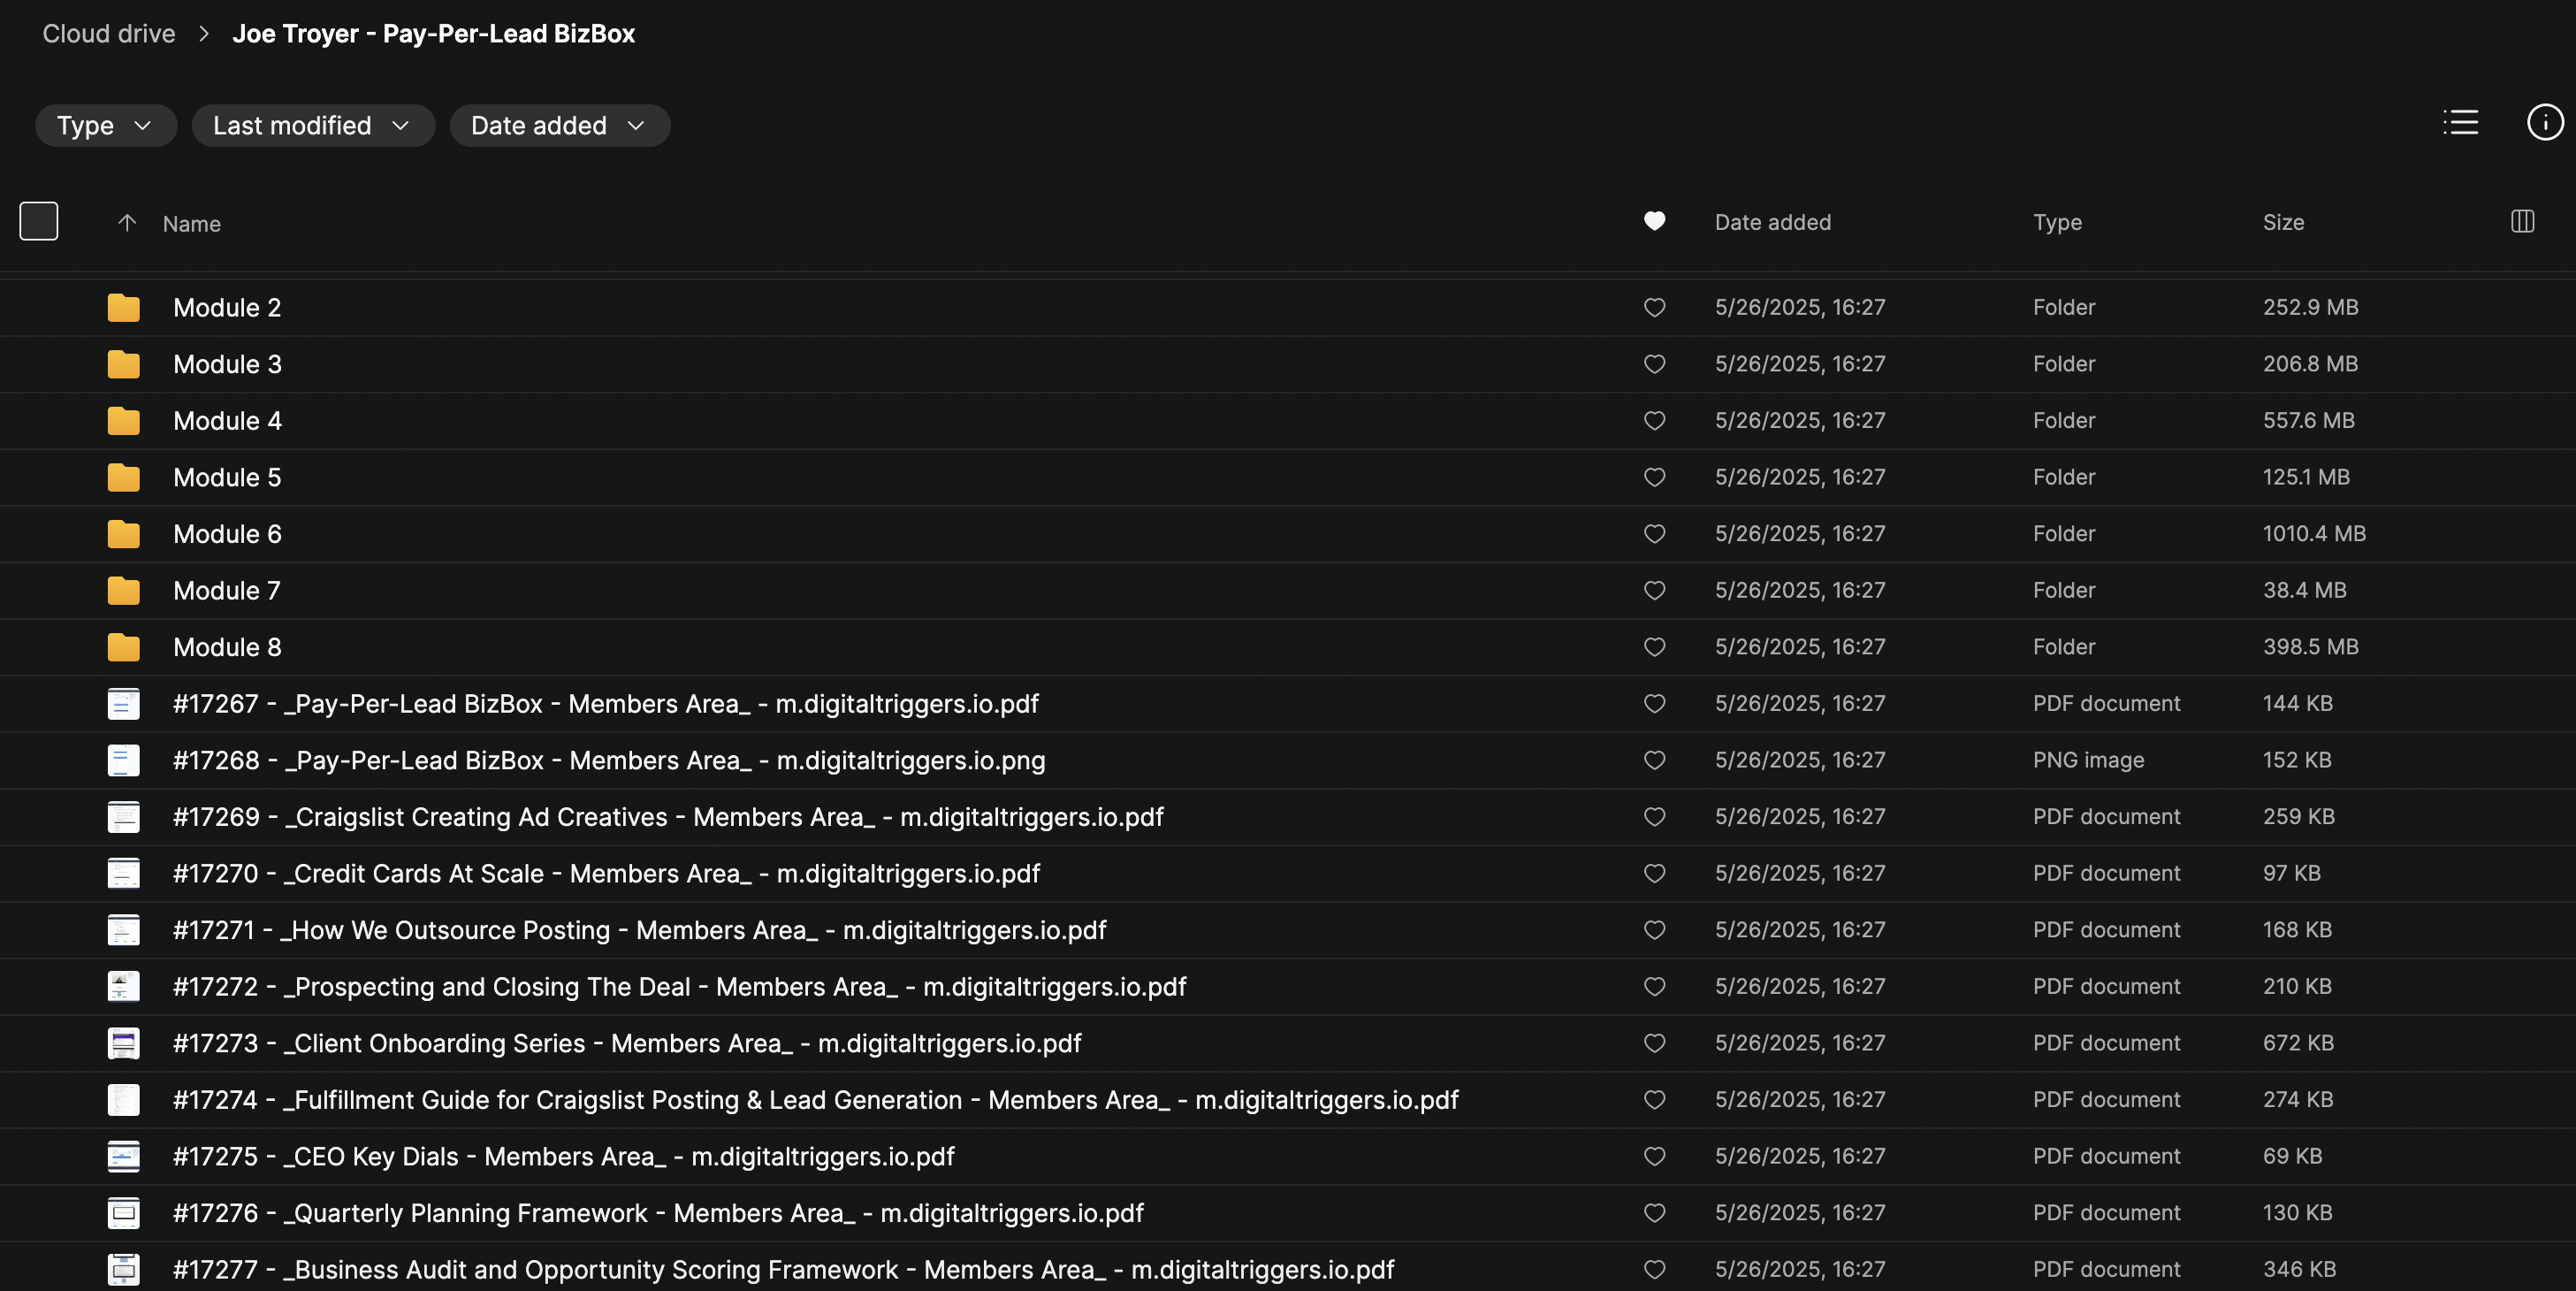Open column settings icon in header

2522,221
